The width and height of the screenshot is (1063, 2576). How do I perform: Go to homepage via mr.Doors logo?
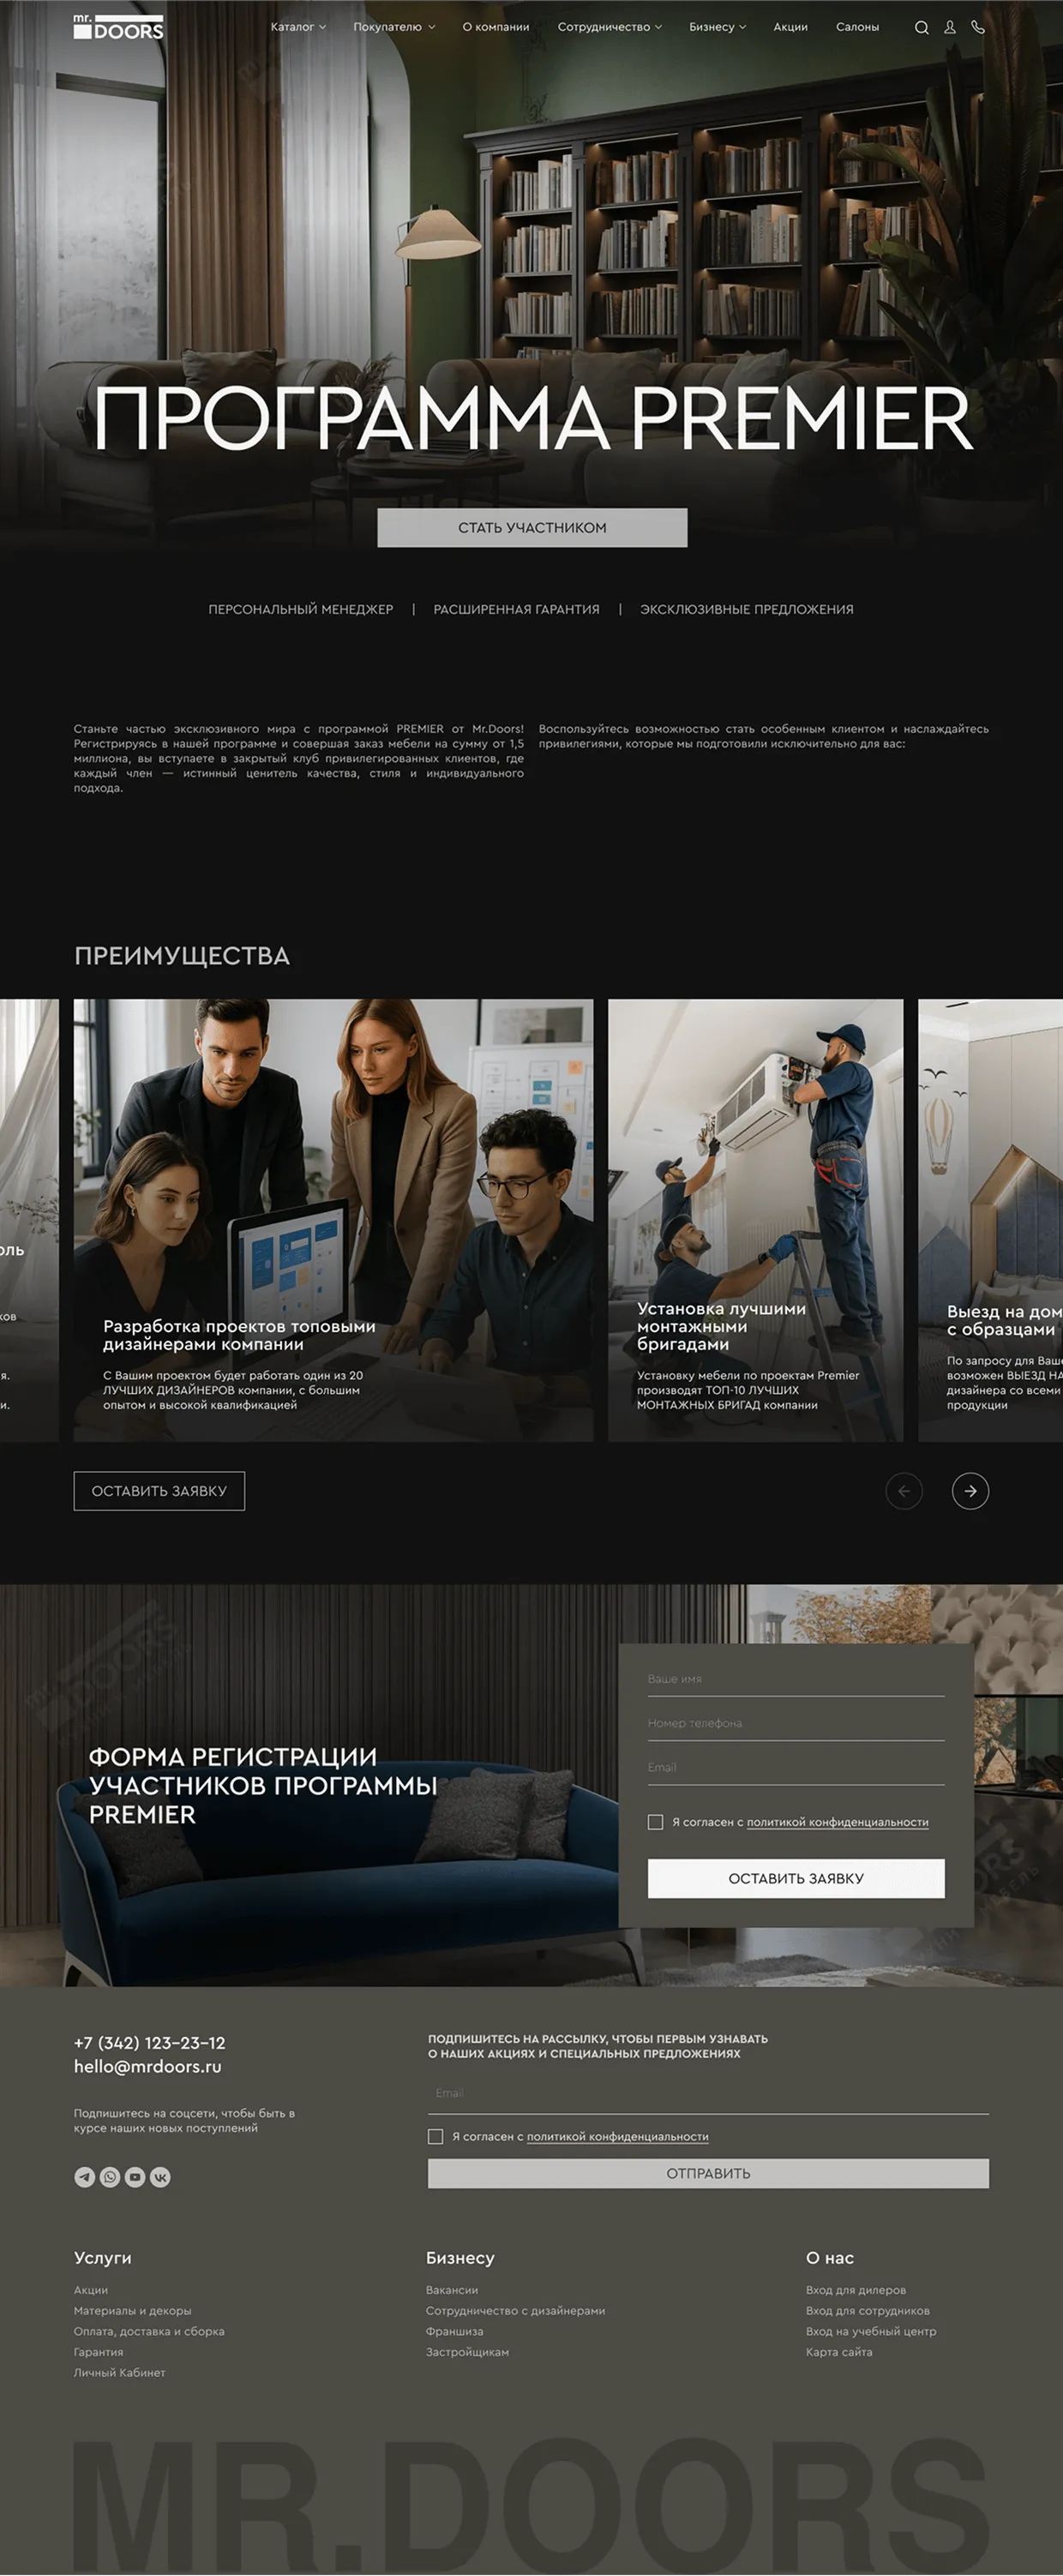pyautogui.click(x=118, y=27)
